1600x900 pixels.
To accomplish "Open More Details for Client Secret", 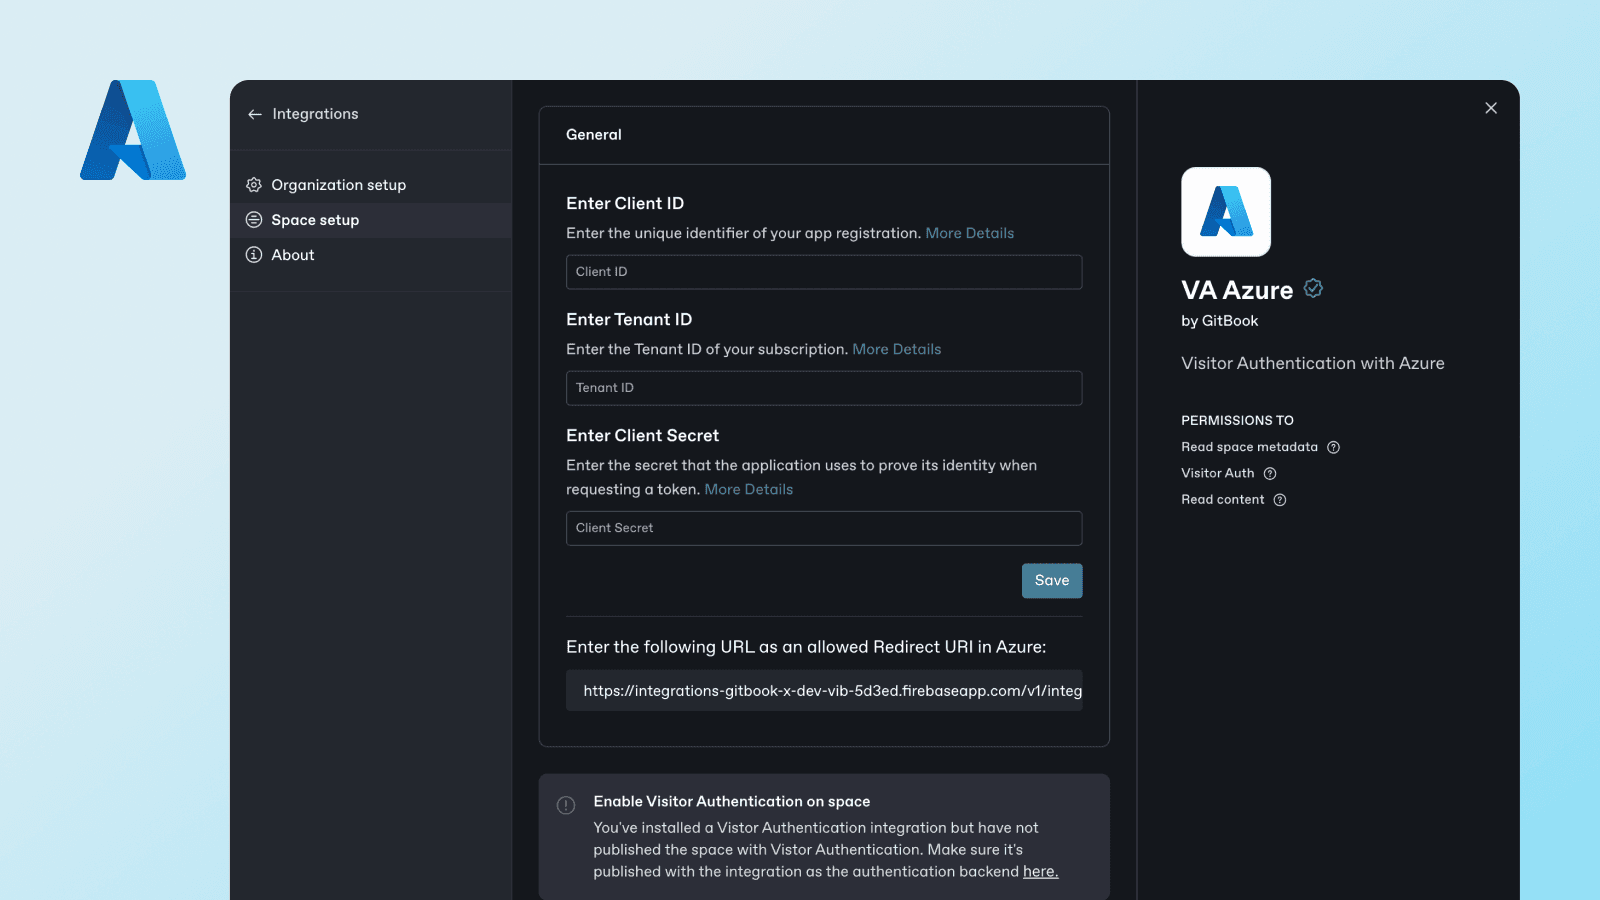I will (749, 489).
